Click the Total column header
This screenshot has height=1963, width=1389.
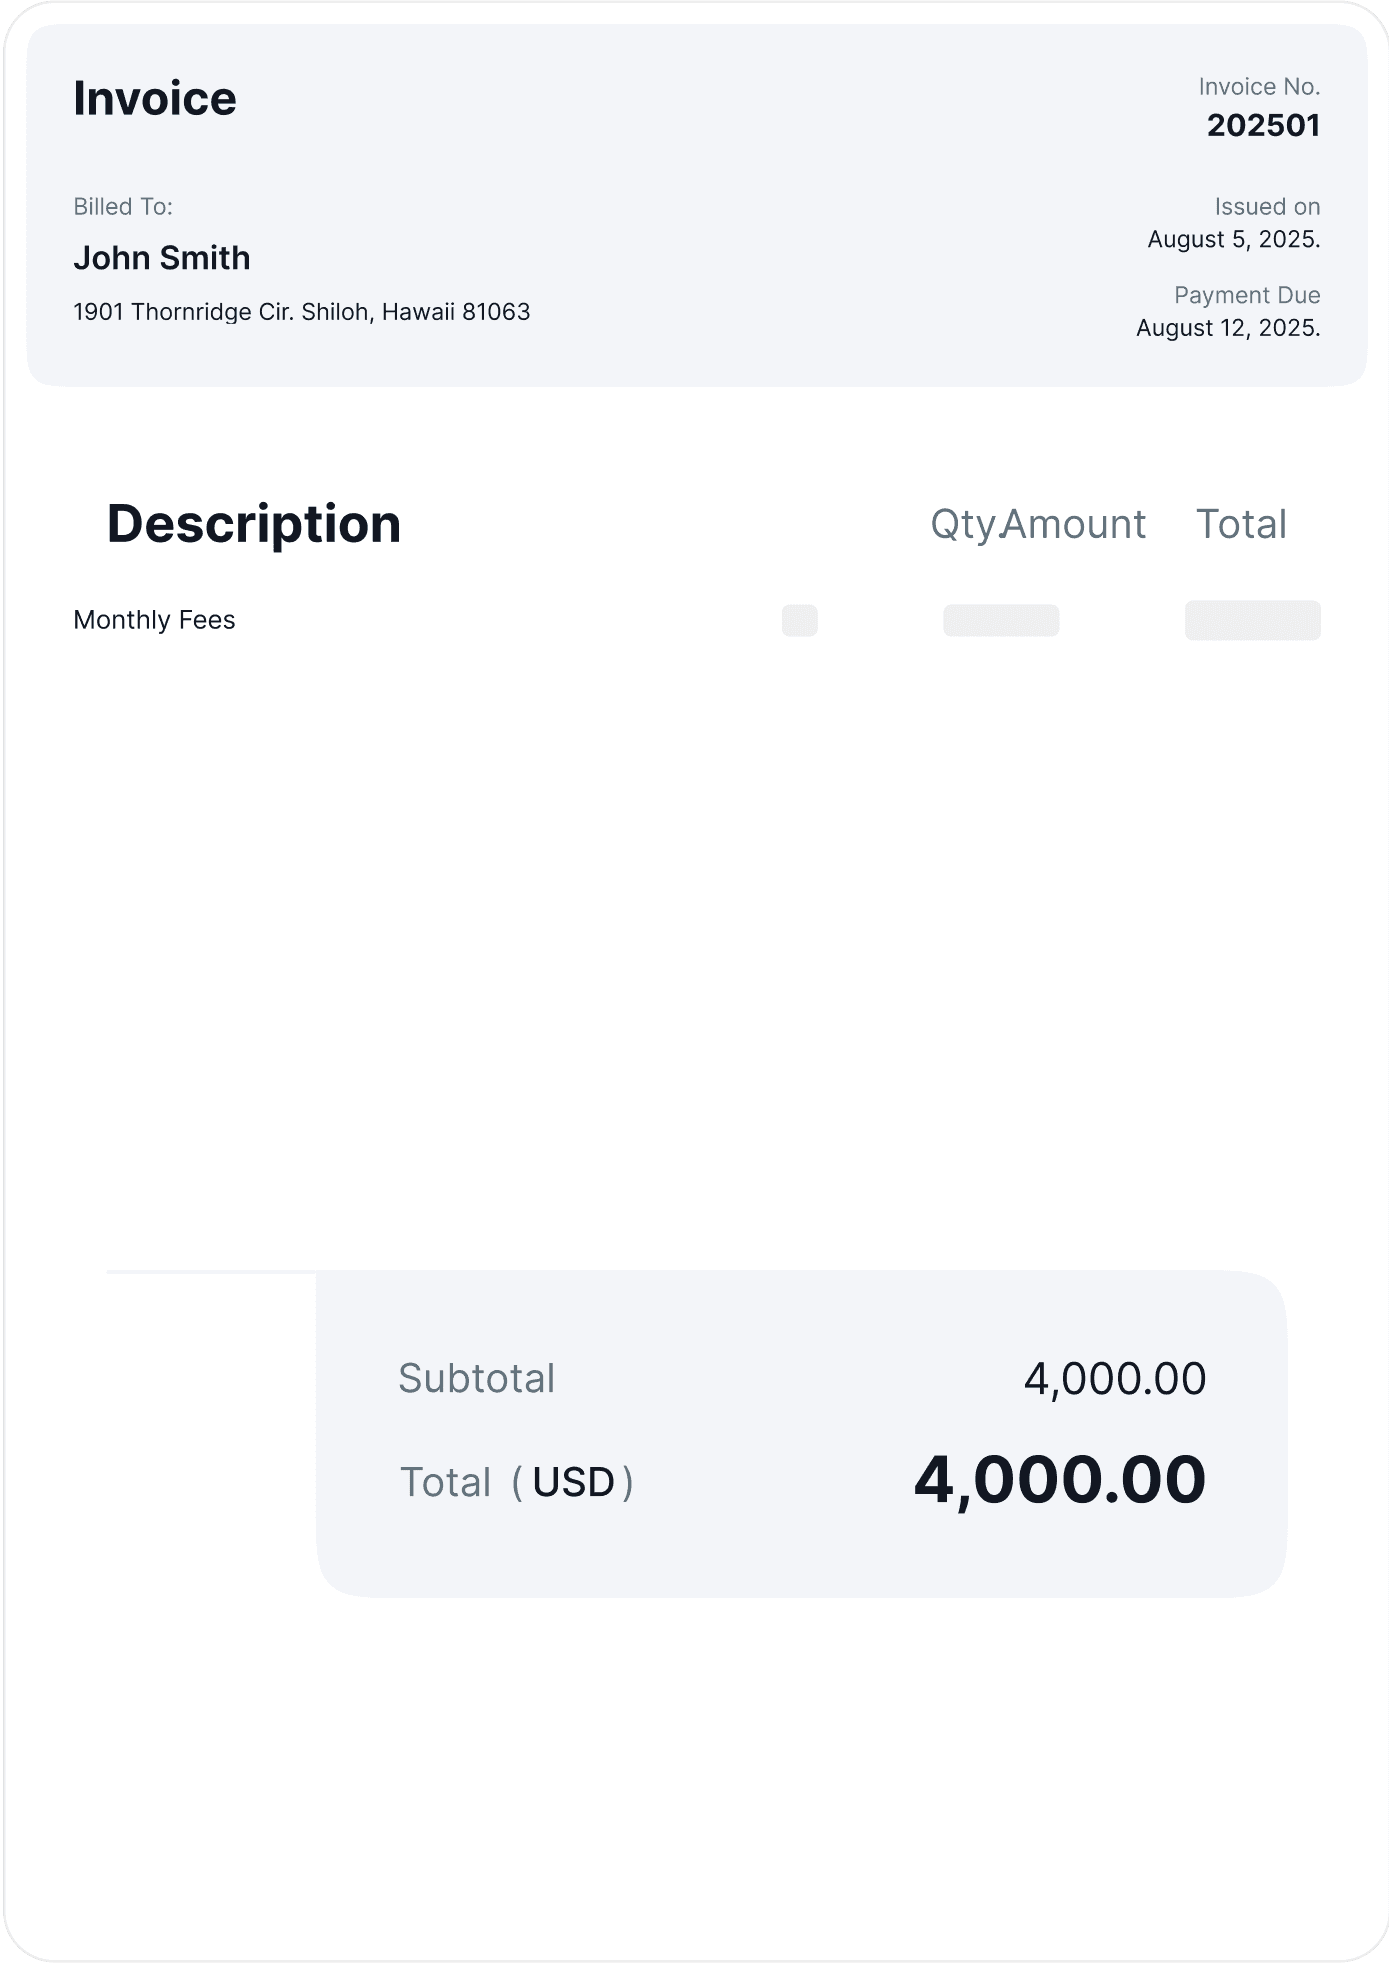tap(1242, 524)
